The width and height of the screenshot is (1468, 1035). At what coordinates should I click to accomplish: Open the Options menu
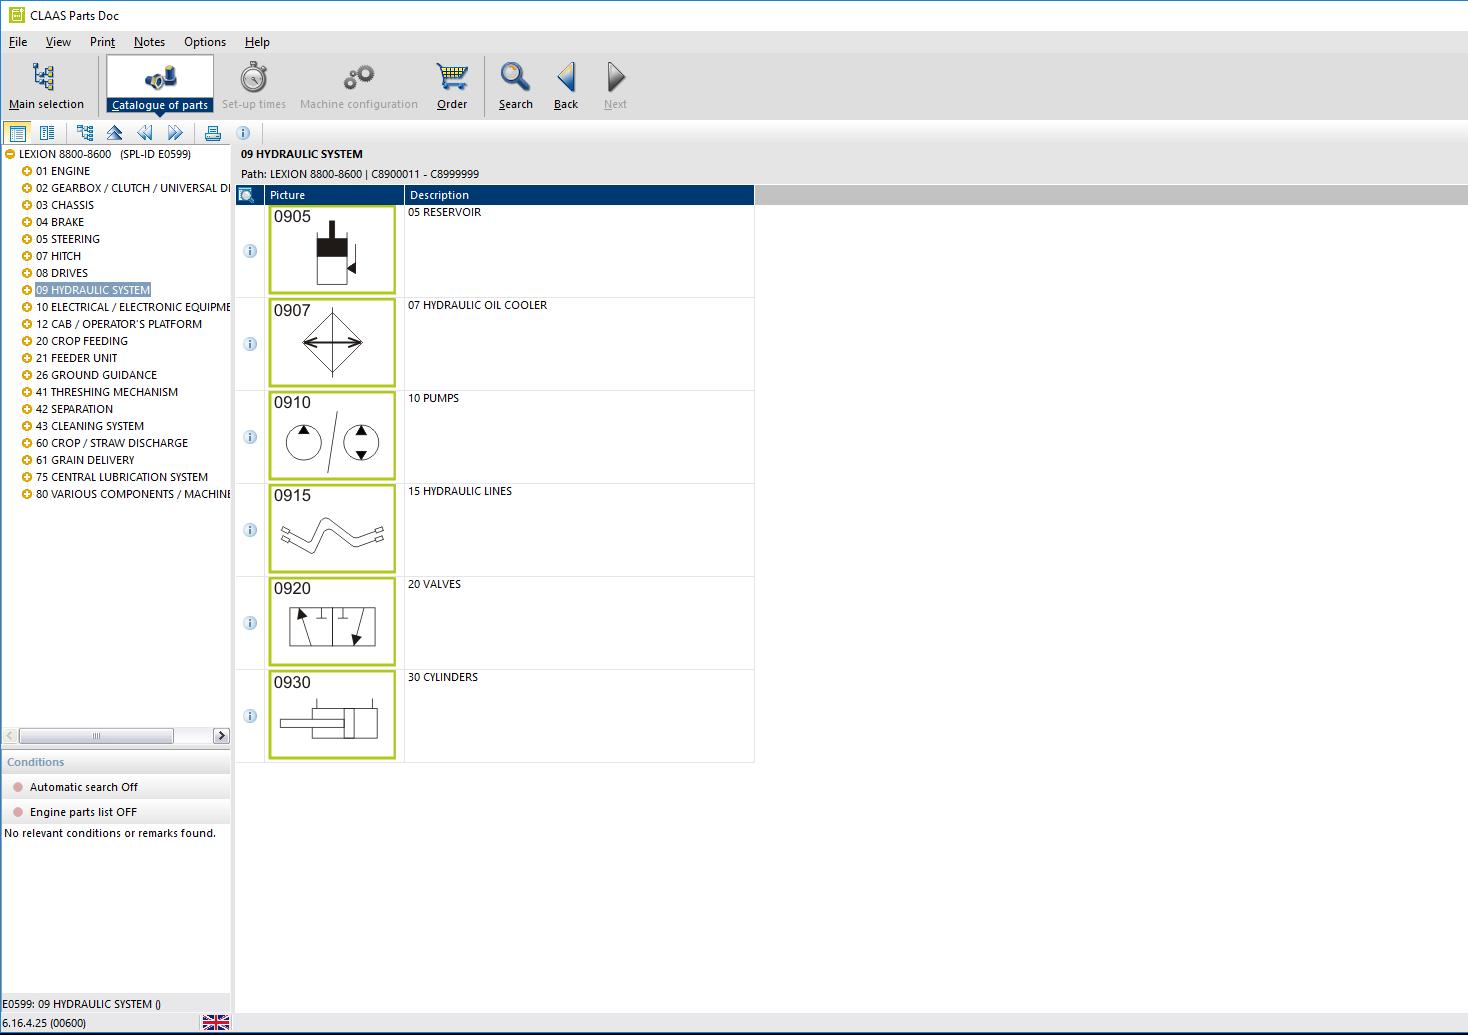coord(205,42)
